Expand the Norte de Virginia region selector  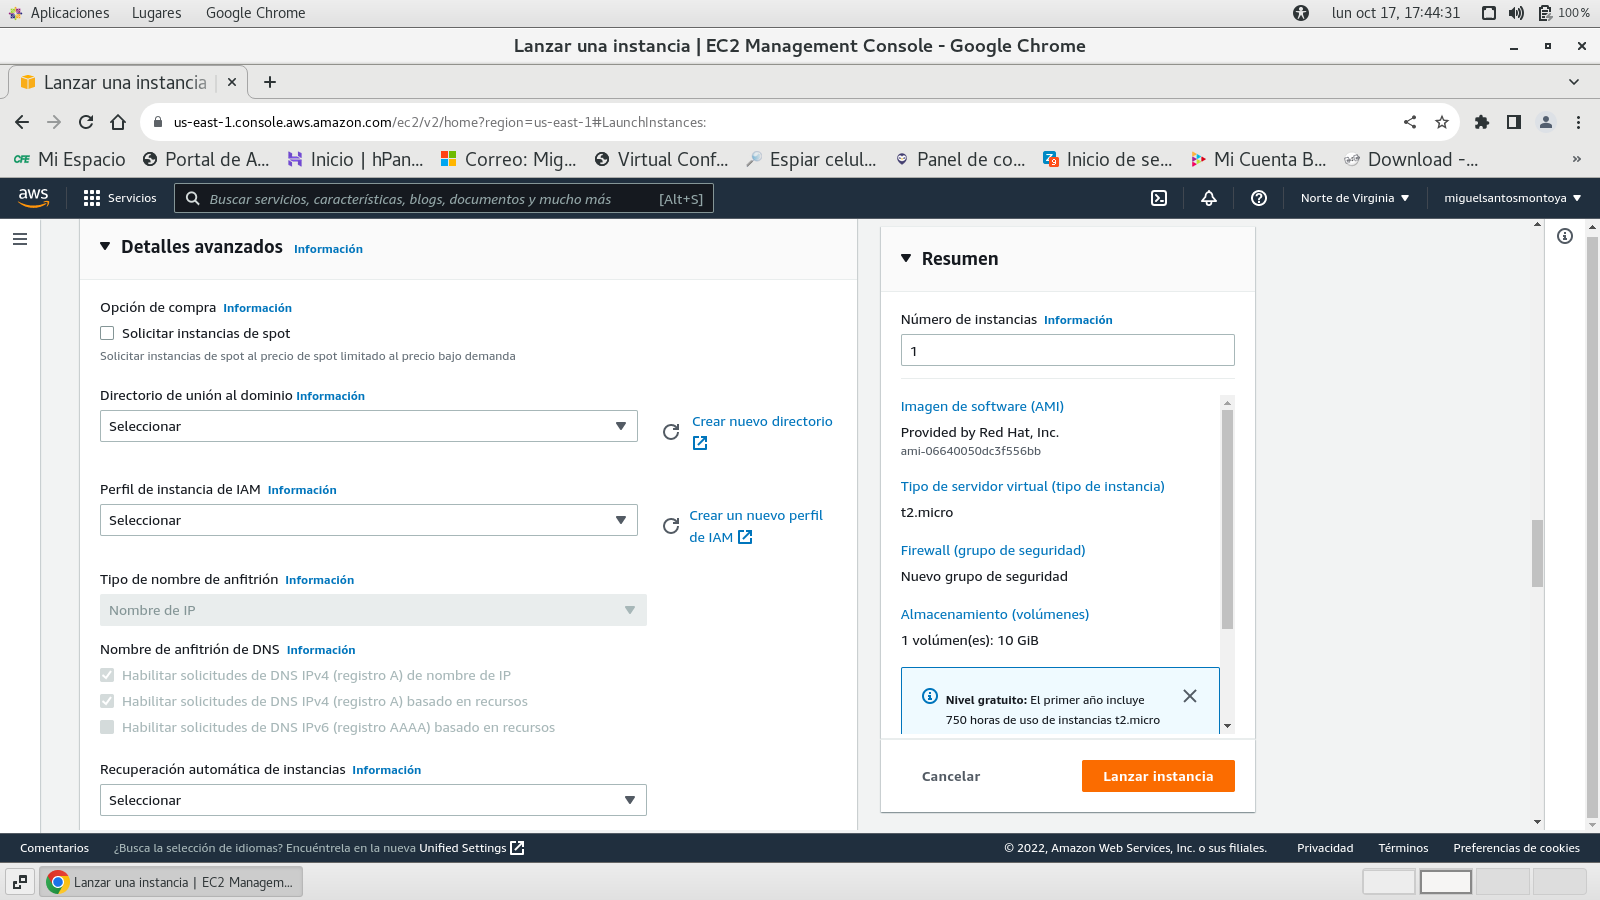1354,198
